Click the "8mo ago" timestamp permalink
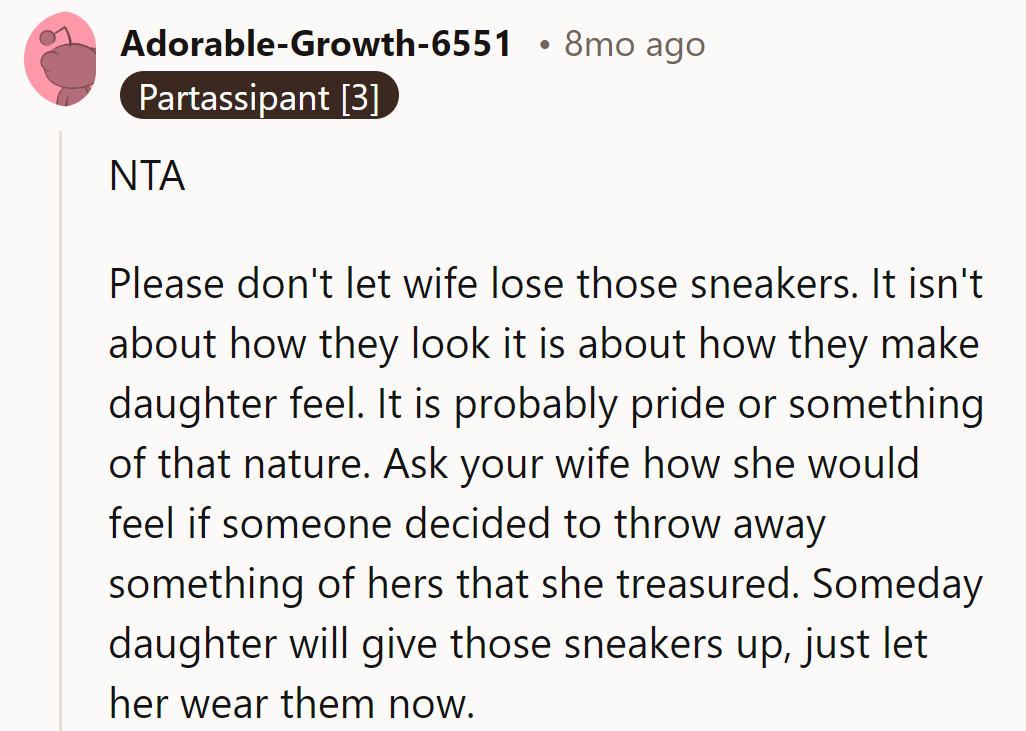This screenshot has height=731, width=1026. coord(634,44)
